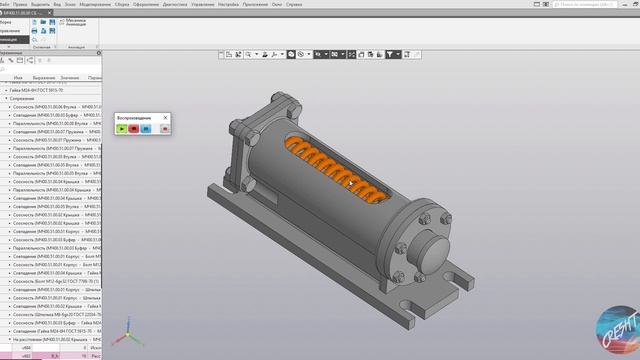The height and width of the screenshot is (360, 640).
Task: Pause playback with the blue pause button
Action: [x=146, y=129]
